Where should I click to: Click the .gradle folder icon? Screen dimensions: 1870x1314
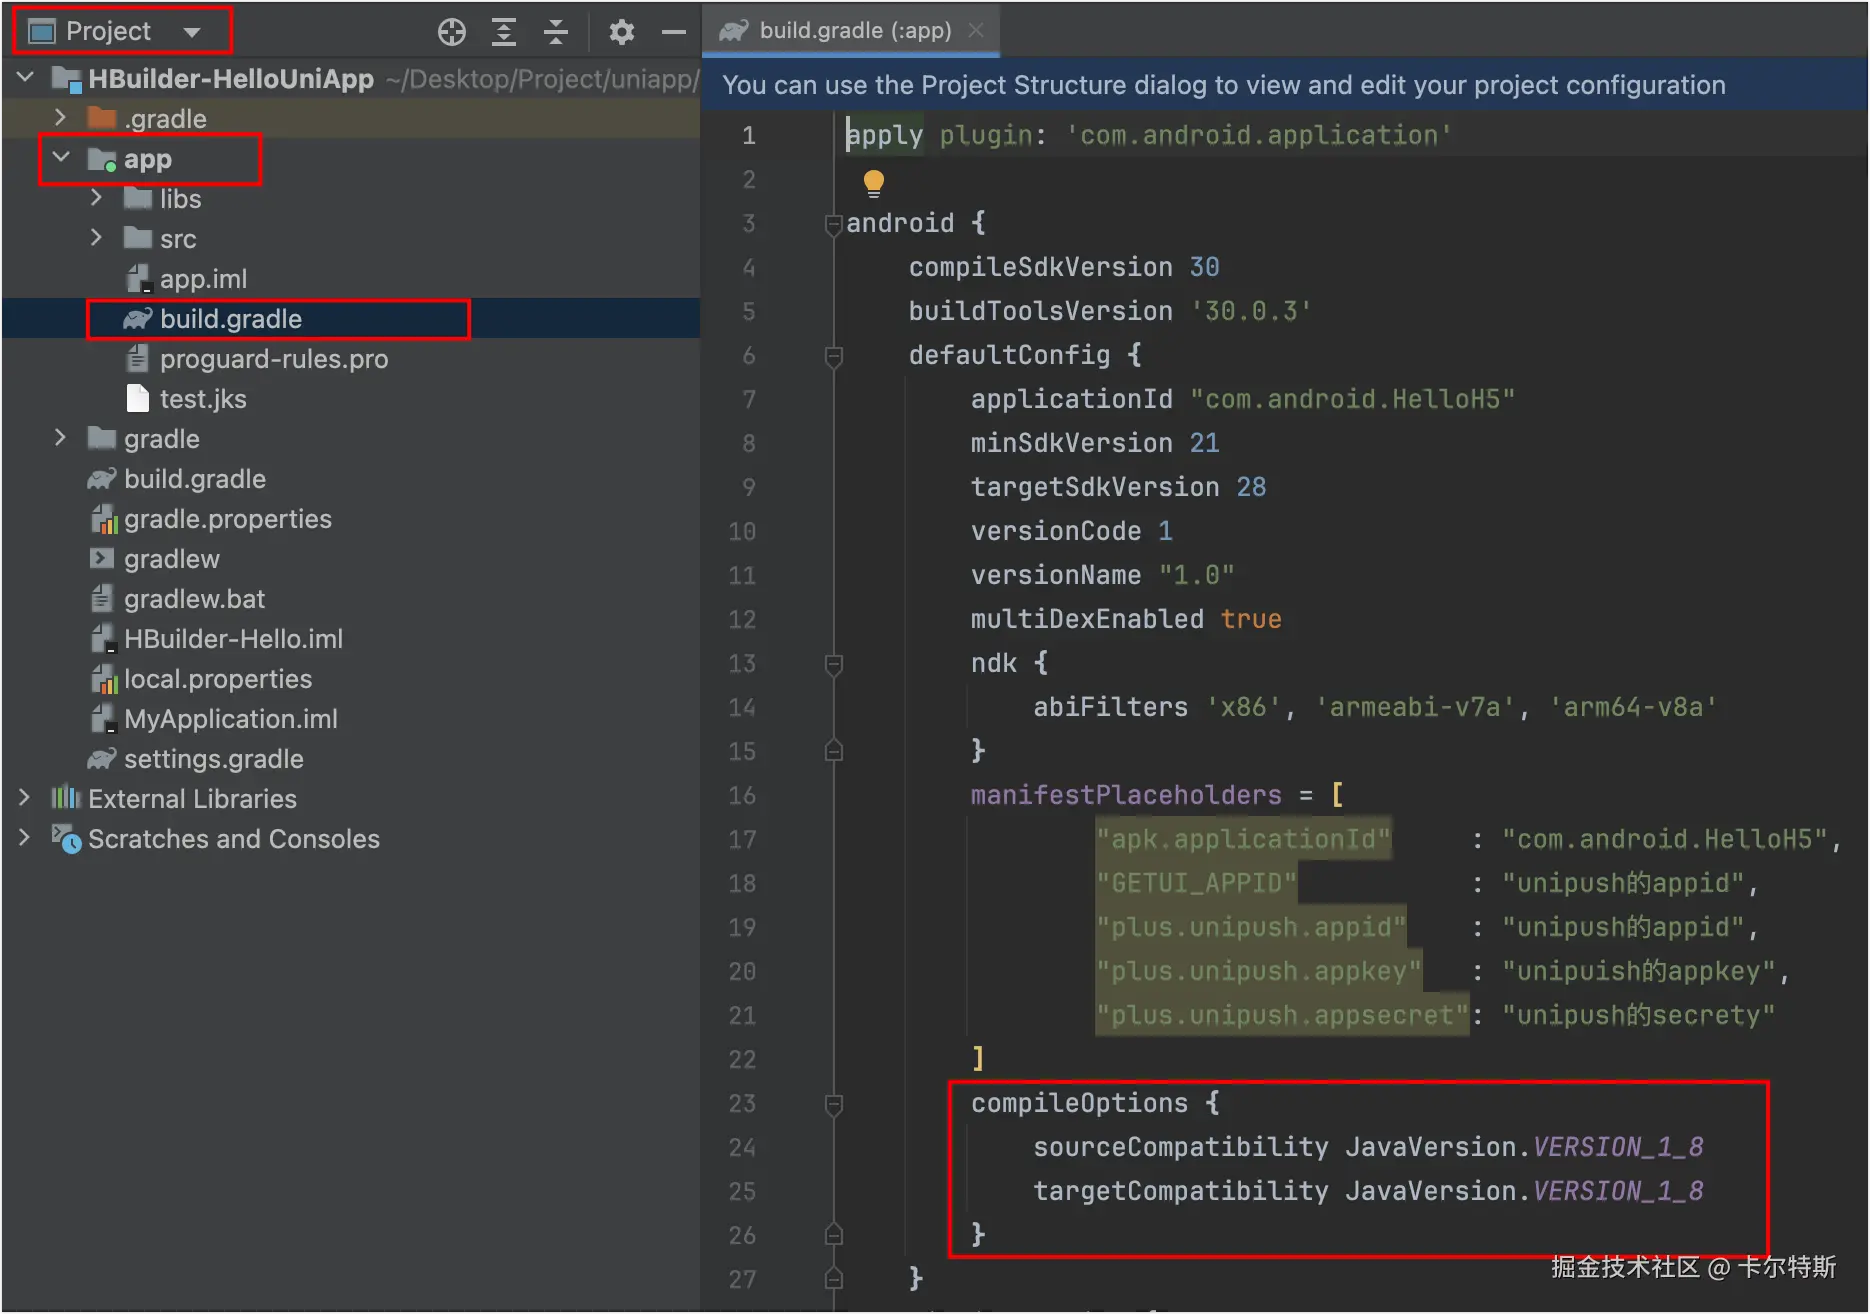[102, 118]
